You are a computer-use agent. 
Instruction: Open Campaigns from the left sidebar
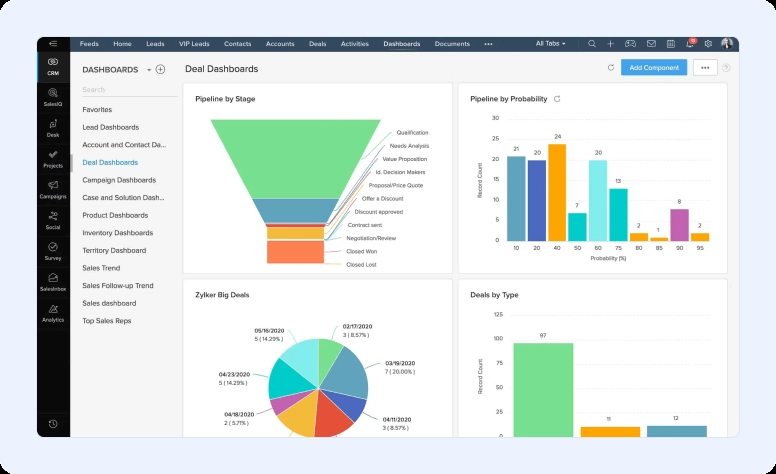tap(52, 189)
